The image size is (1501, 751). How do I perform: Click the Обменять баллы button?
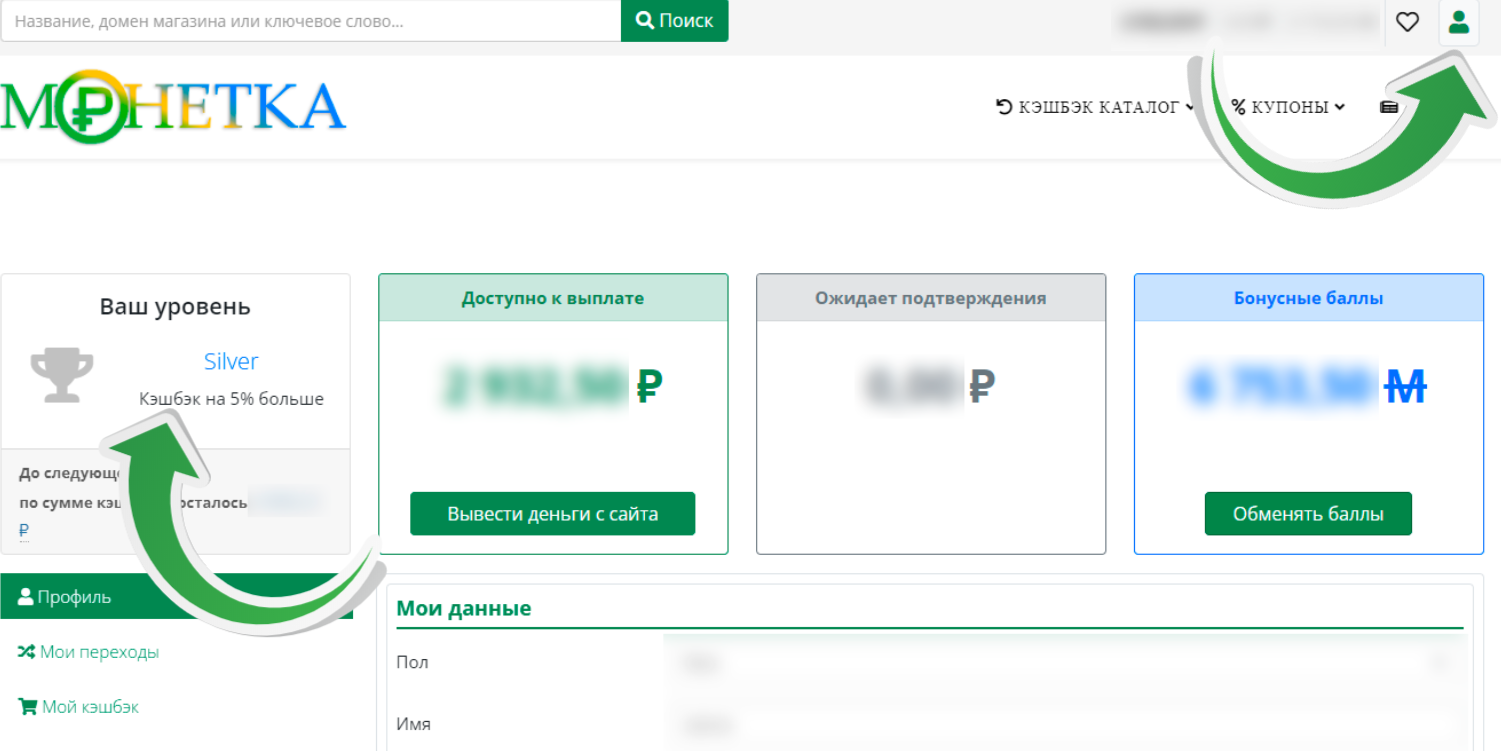(1308, 514)
